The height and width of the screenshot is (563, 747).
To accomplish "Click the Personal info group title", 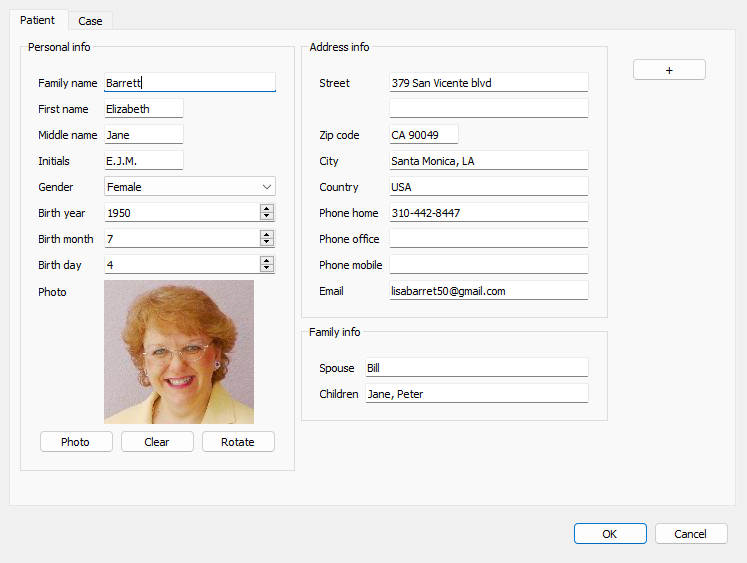I will pyautogui.click(x=59, y=47).
